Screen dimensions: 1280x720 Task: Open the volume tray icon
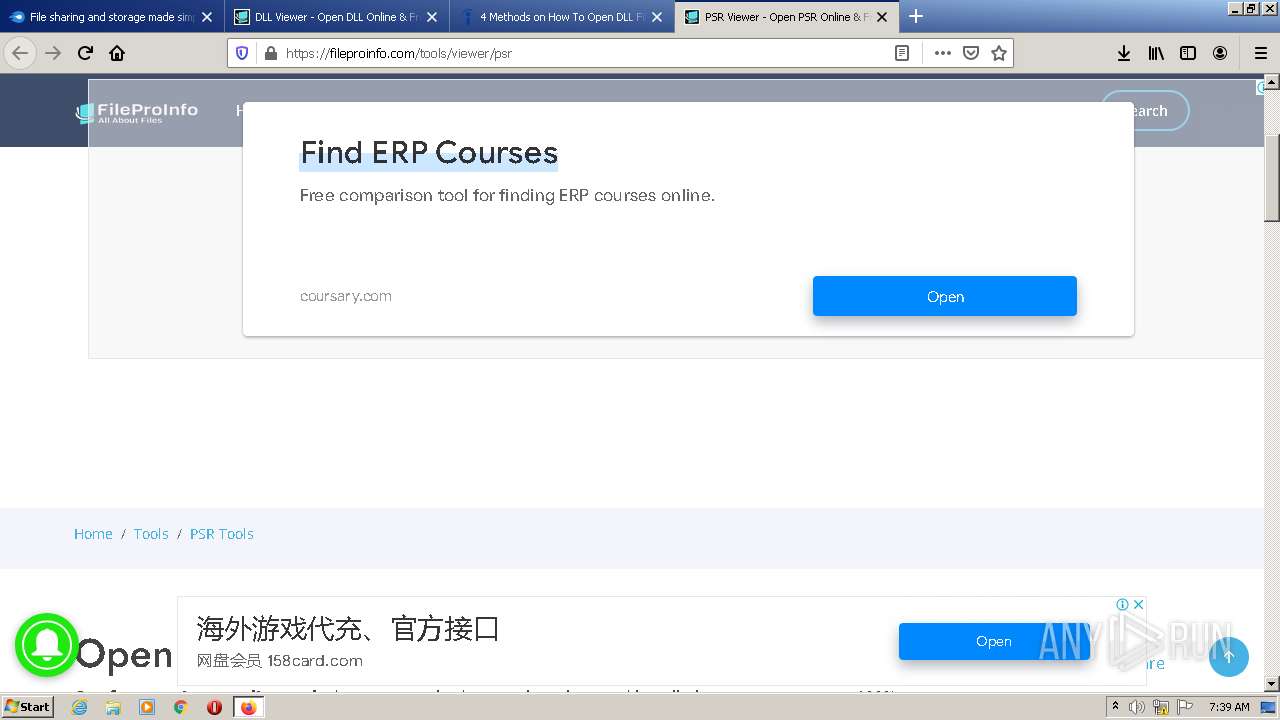[x=1137, y=707]
